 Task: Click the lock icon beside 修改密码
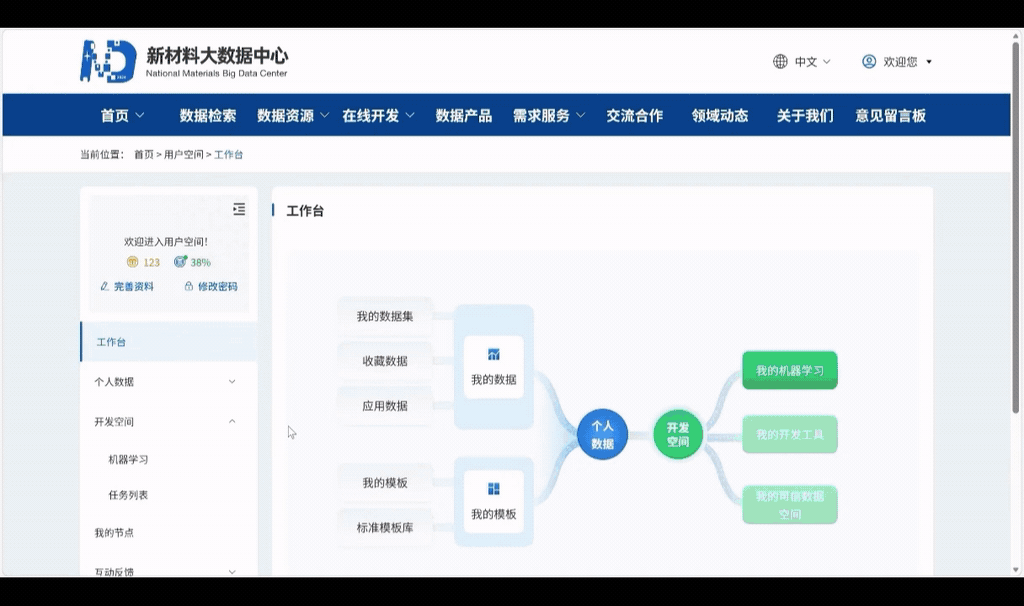pyautogui.click(x=188, y=286)
